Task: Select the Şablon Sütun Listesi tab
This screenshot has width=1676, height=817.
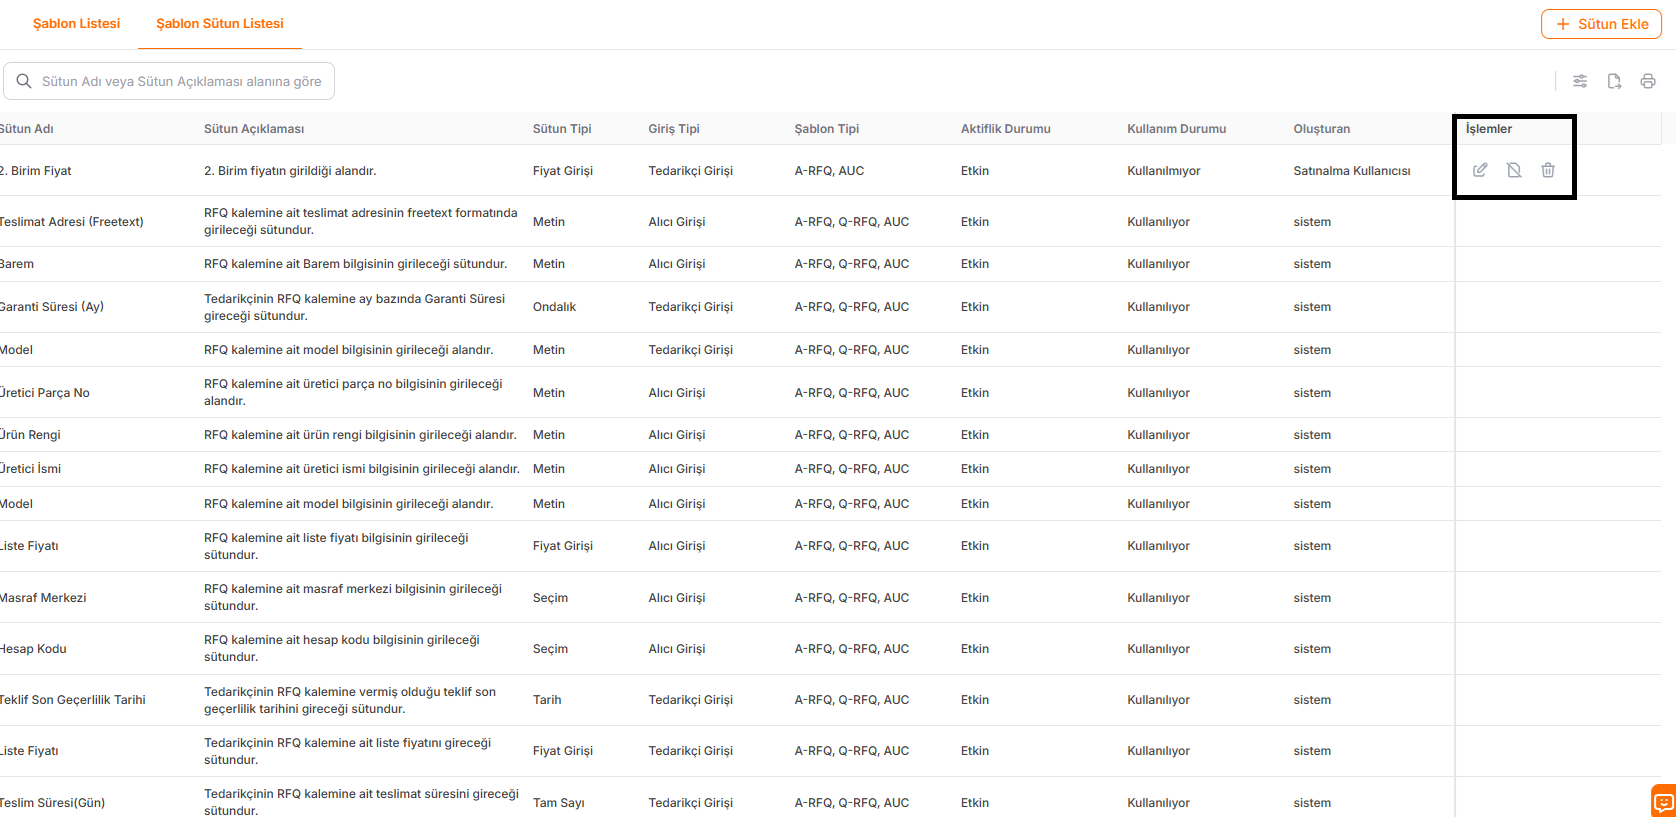Action: pyautogui.click(x=220, y=23)
